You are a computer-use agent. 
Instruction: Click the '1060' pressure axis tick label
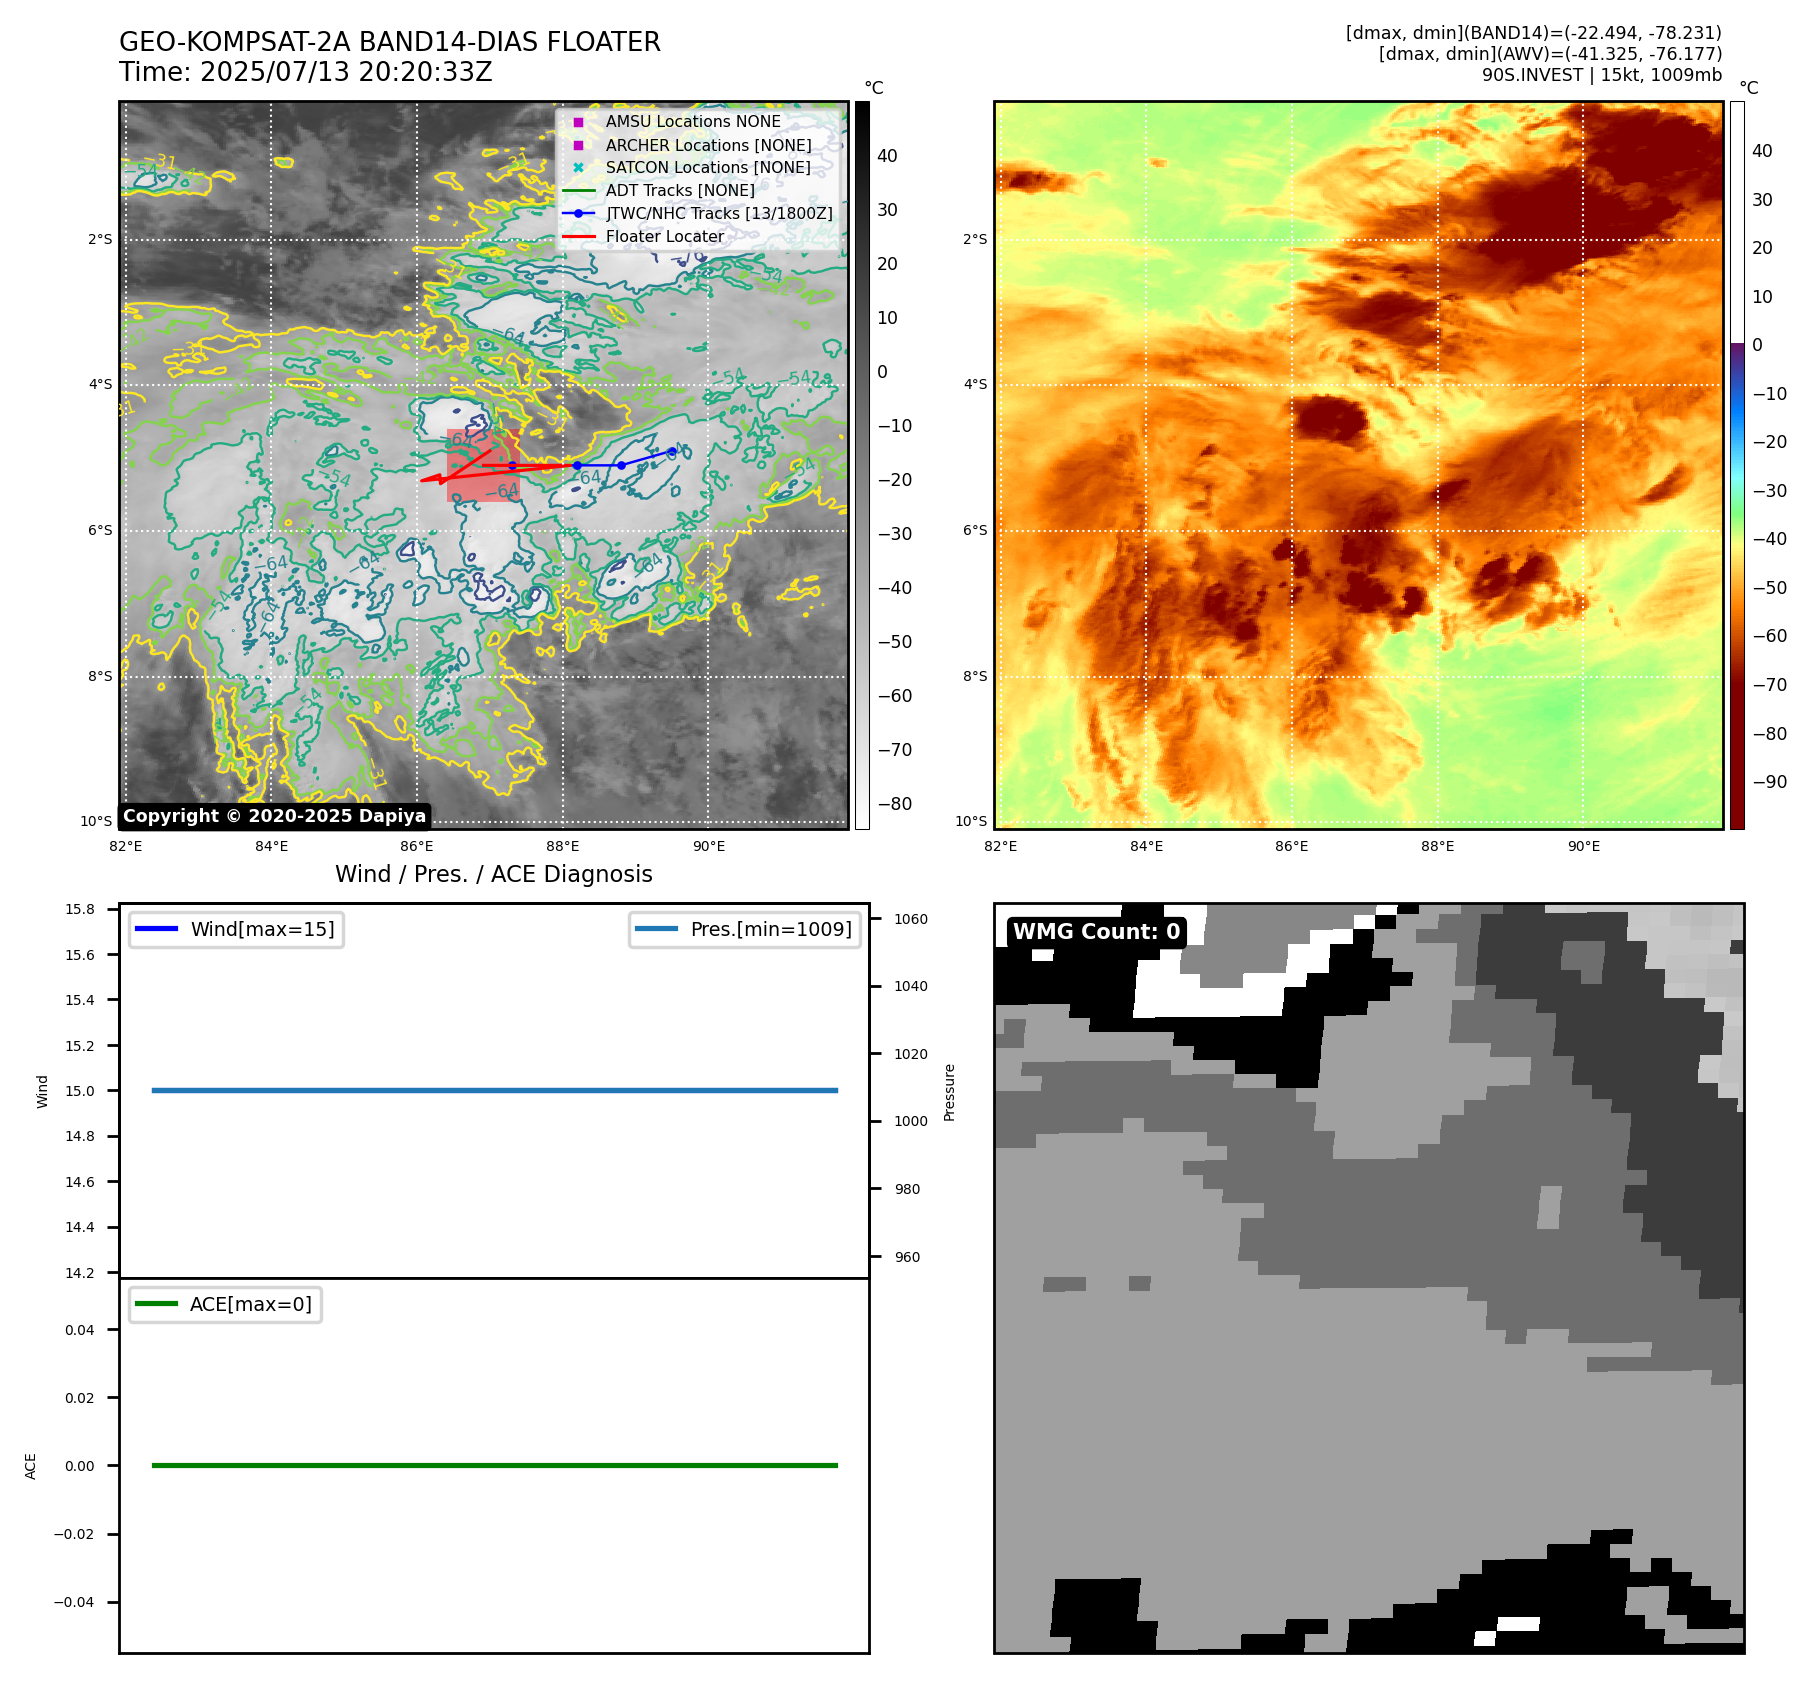pos(911,920)
